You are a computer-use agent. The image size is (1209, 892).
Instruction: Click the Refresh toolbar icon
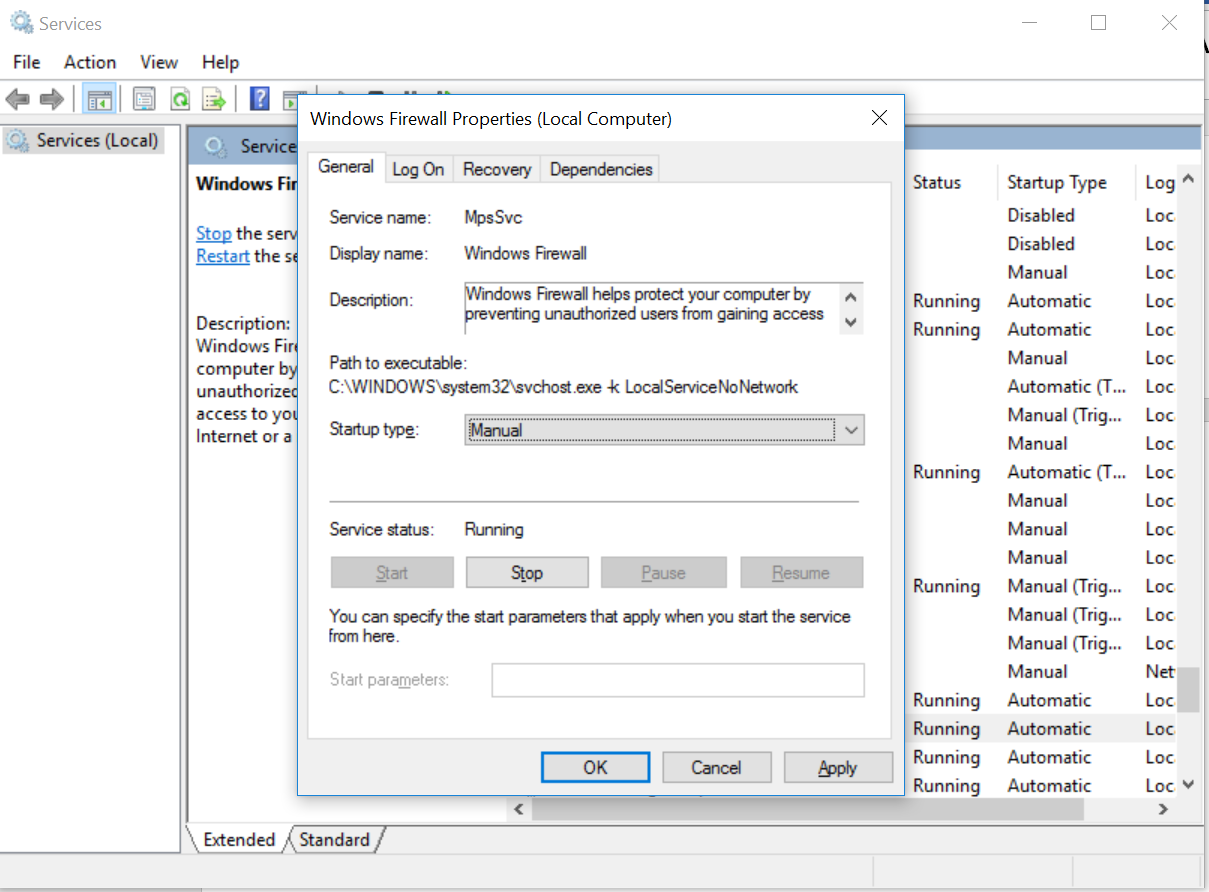pos(180,99)
